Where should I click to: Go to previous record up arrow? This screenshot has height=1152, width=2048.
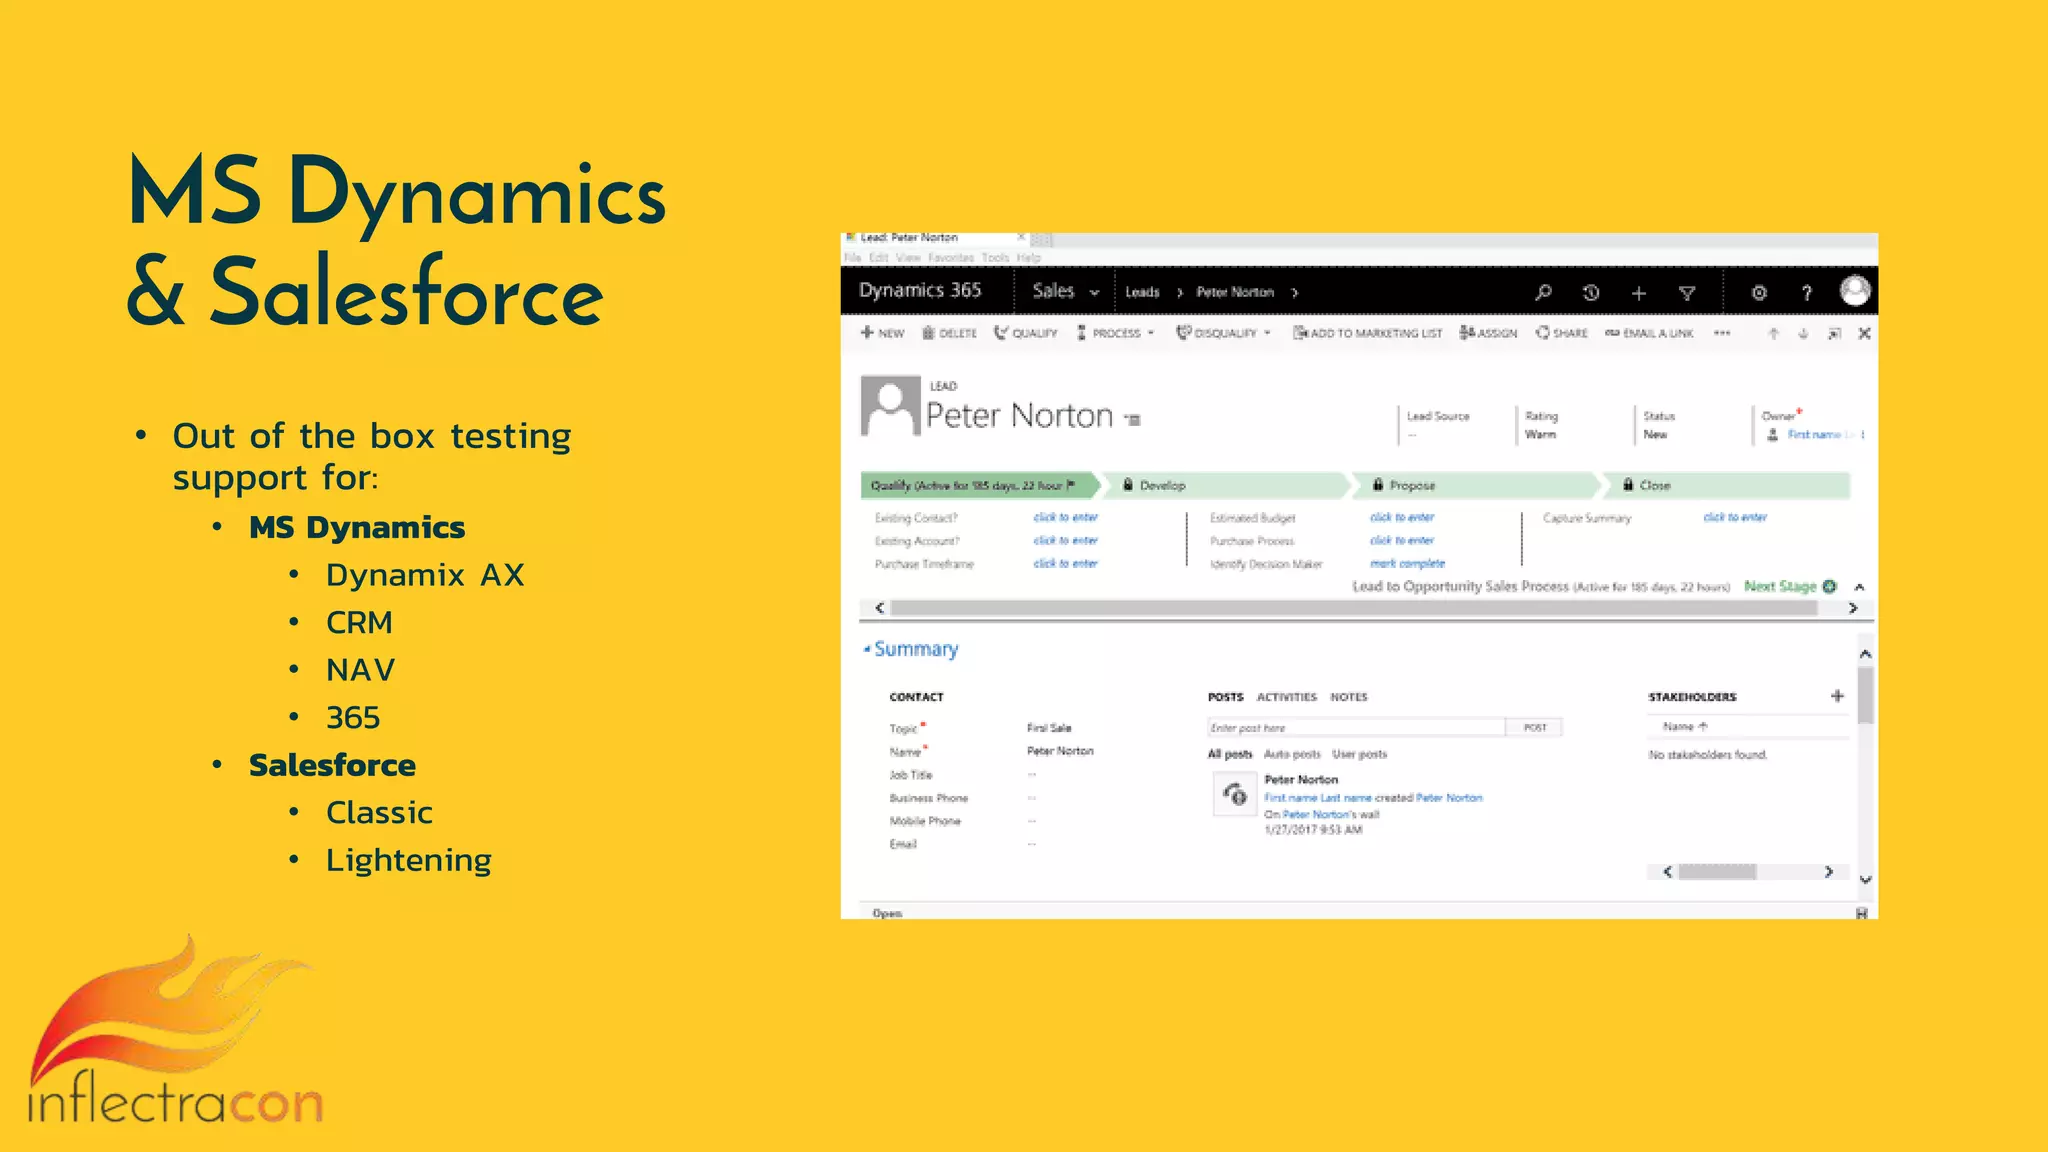tap(1773, 334)
